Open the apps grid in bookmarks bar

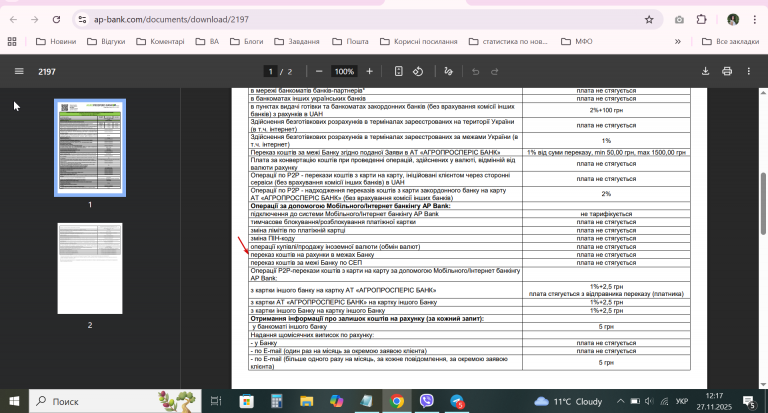[x=12, y=42]
